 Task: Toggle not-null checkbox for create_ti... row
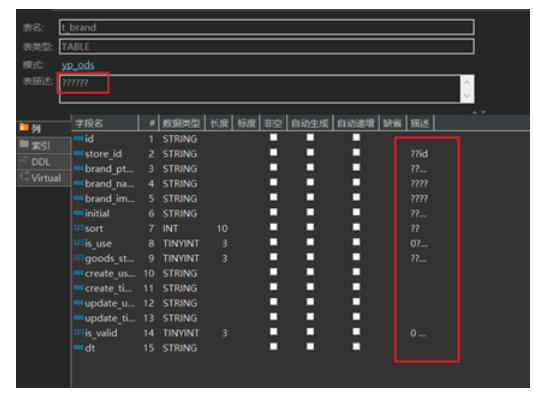point(273,287)
